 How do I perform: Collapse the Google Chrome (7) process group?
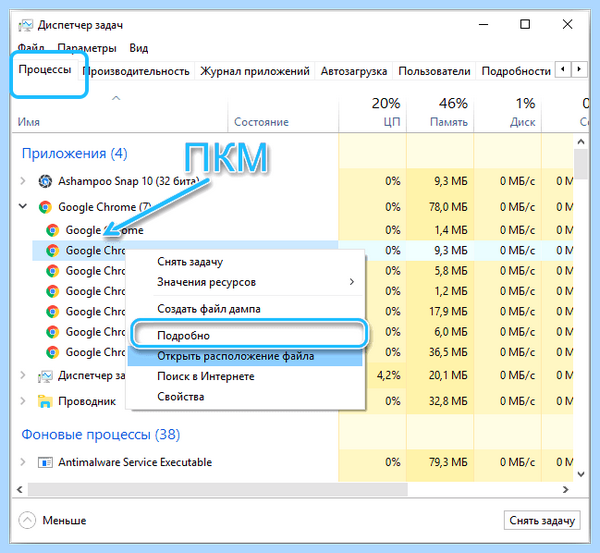point(23,207)
